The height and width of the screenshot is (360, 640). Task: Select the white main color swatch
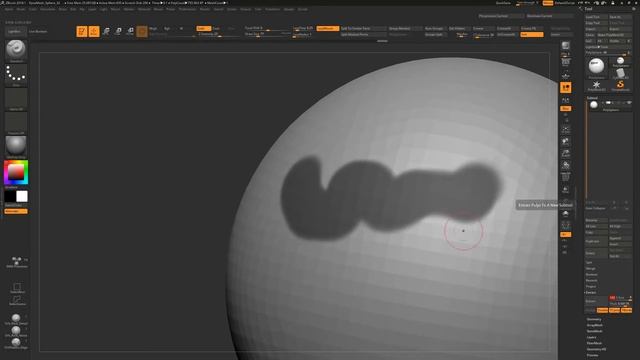tap(22, 196)
